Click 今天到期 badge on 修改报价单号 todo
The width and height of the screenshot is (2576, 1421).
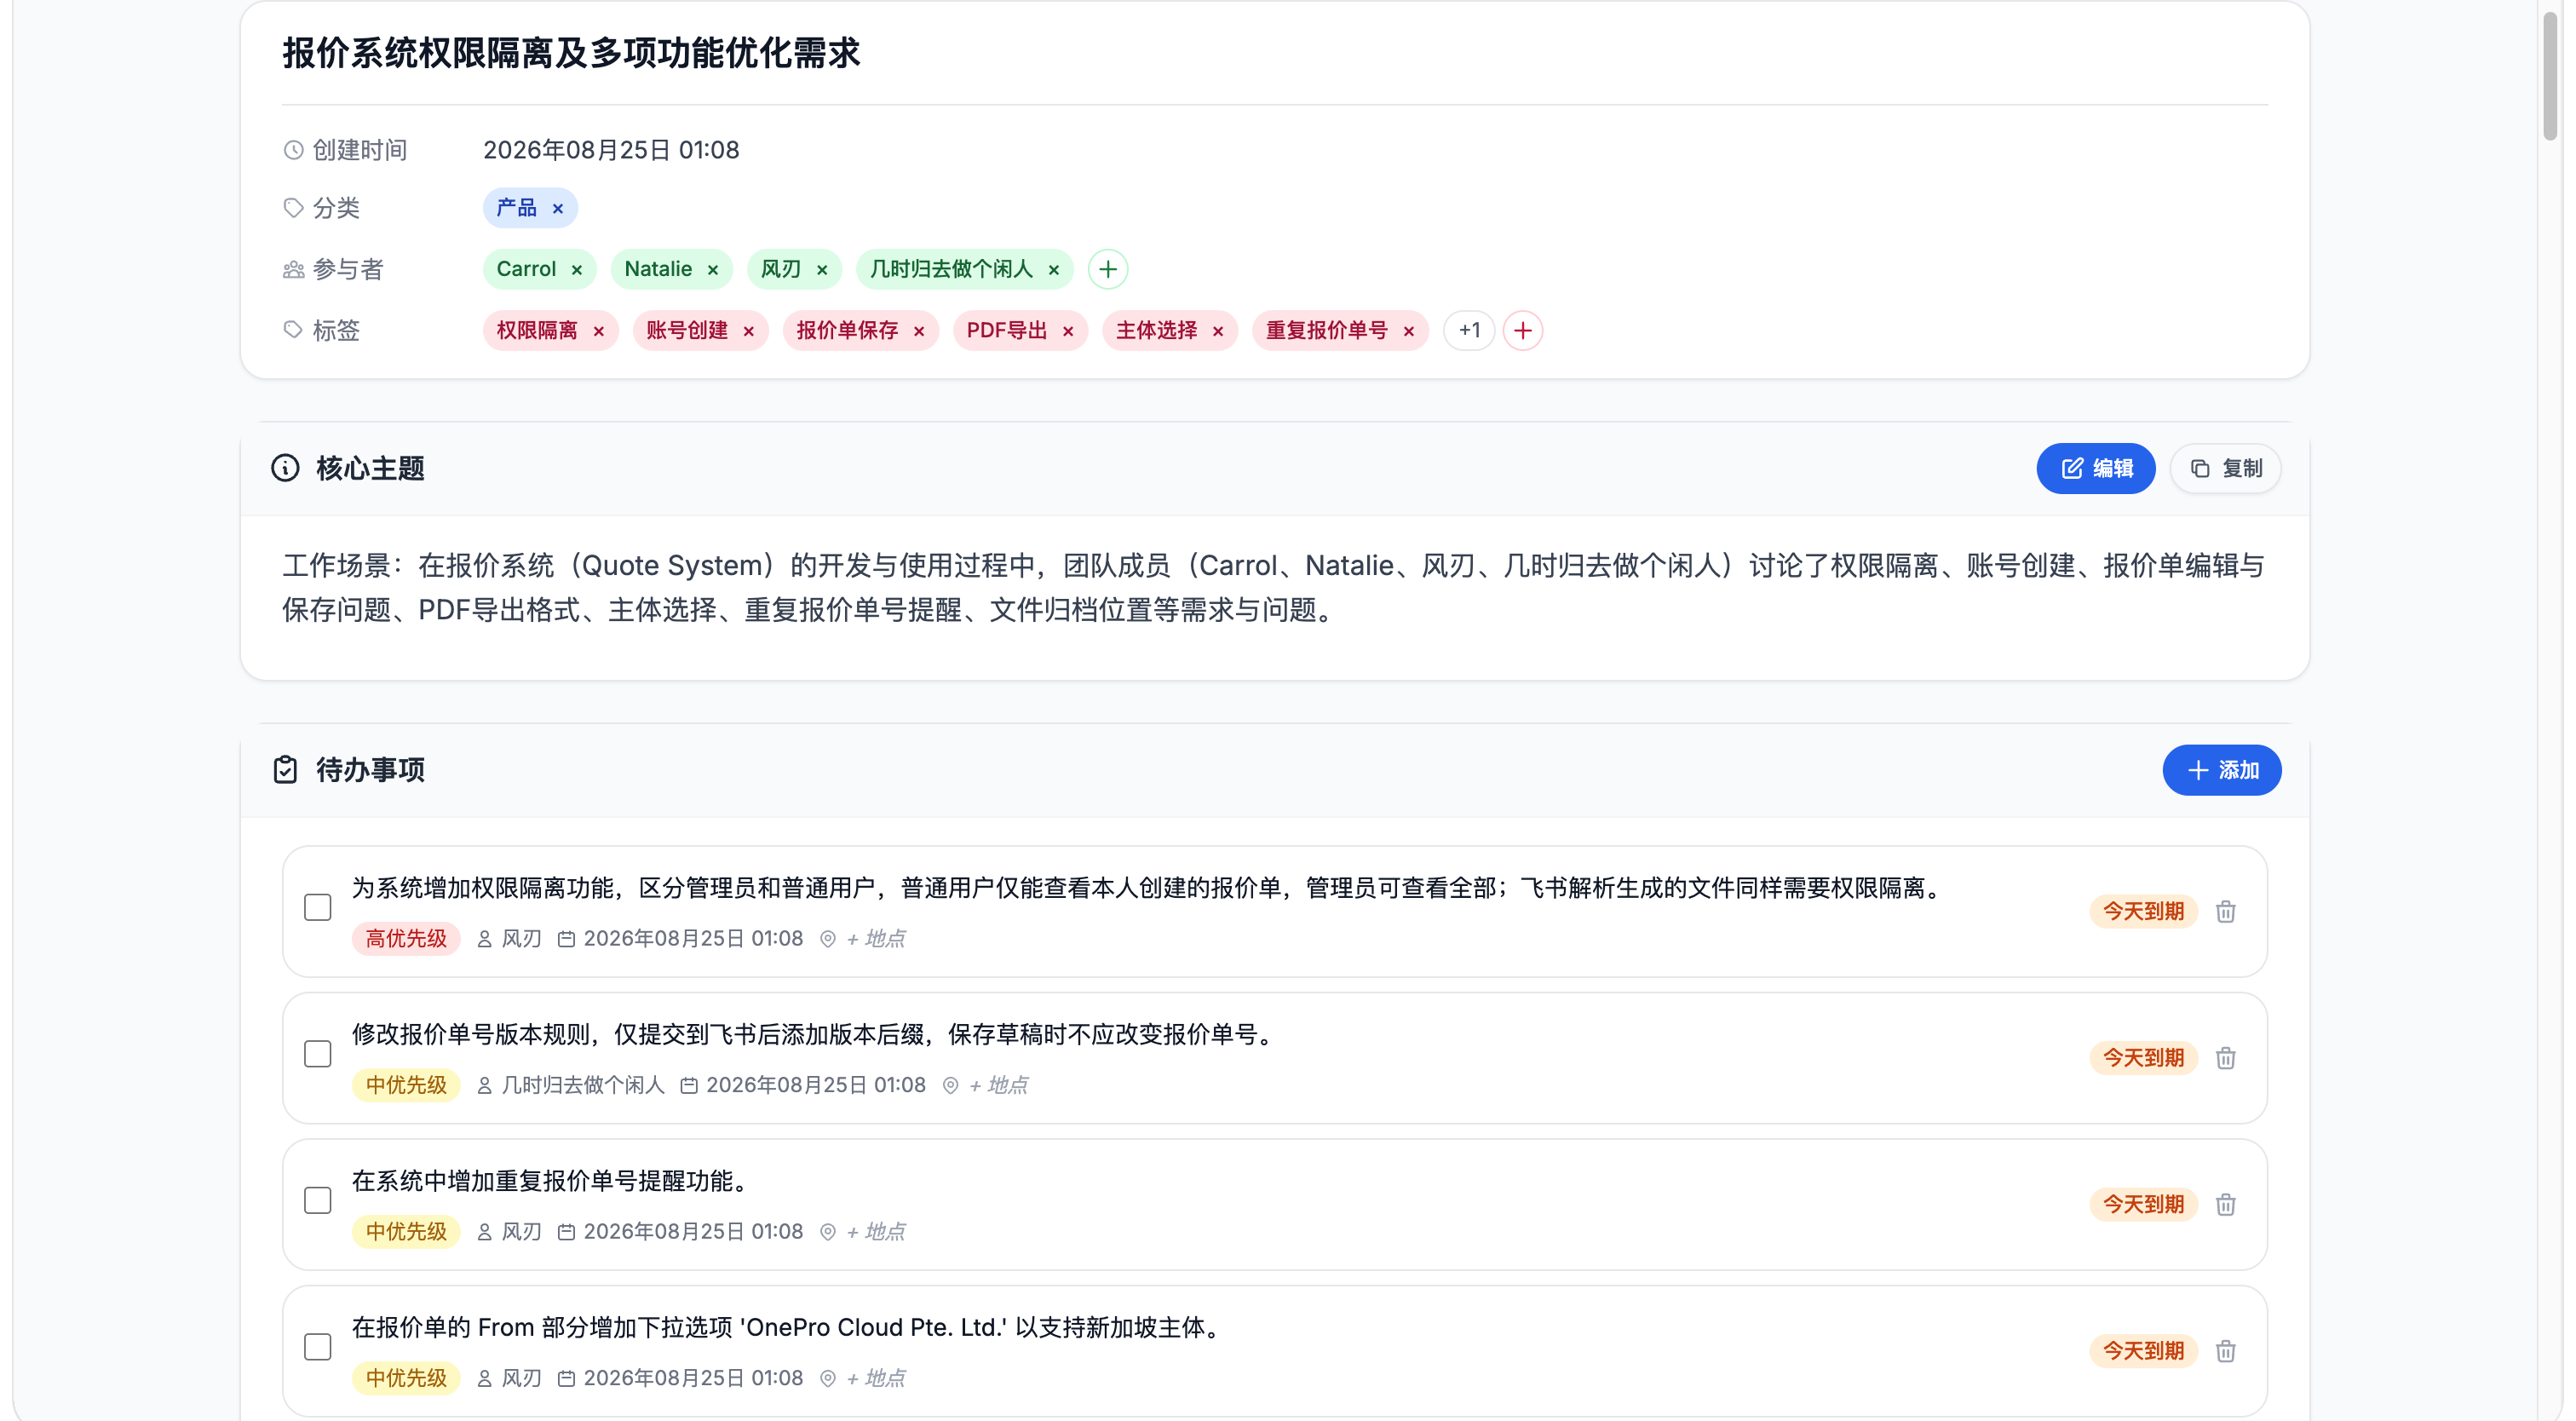(x=2143, y=1058)
